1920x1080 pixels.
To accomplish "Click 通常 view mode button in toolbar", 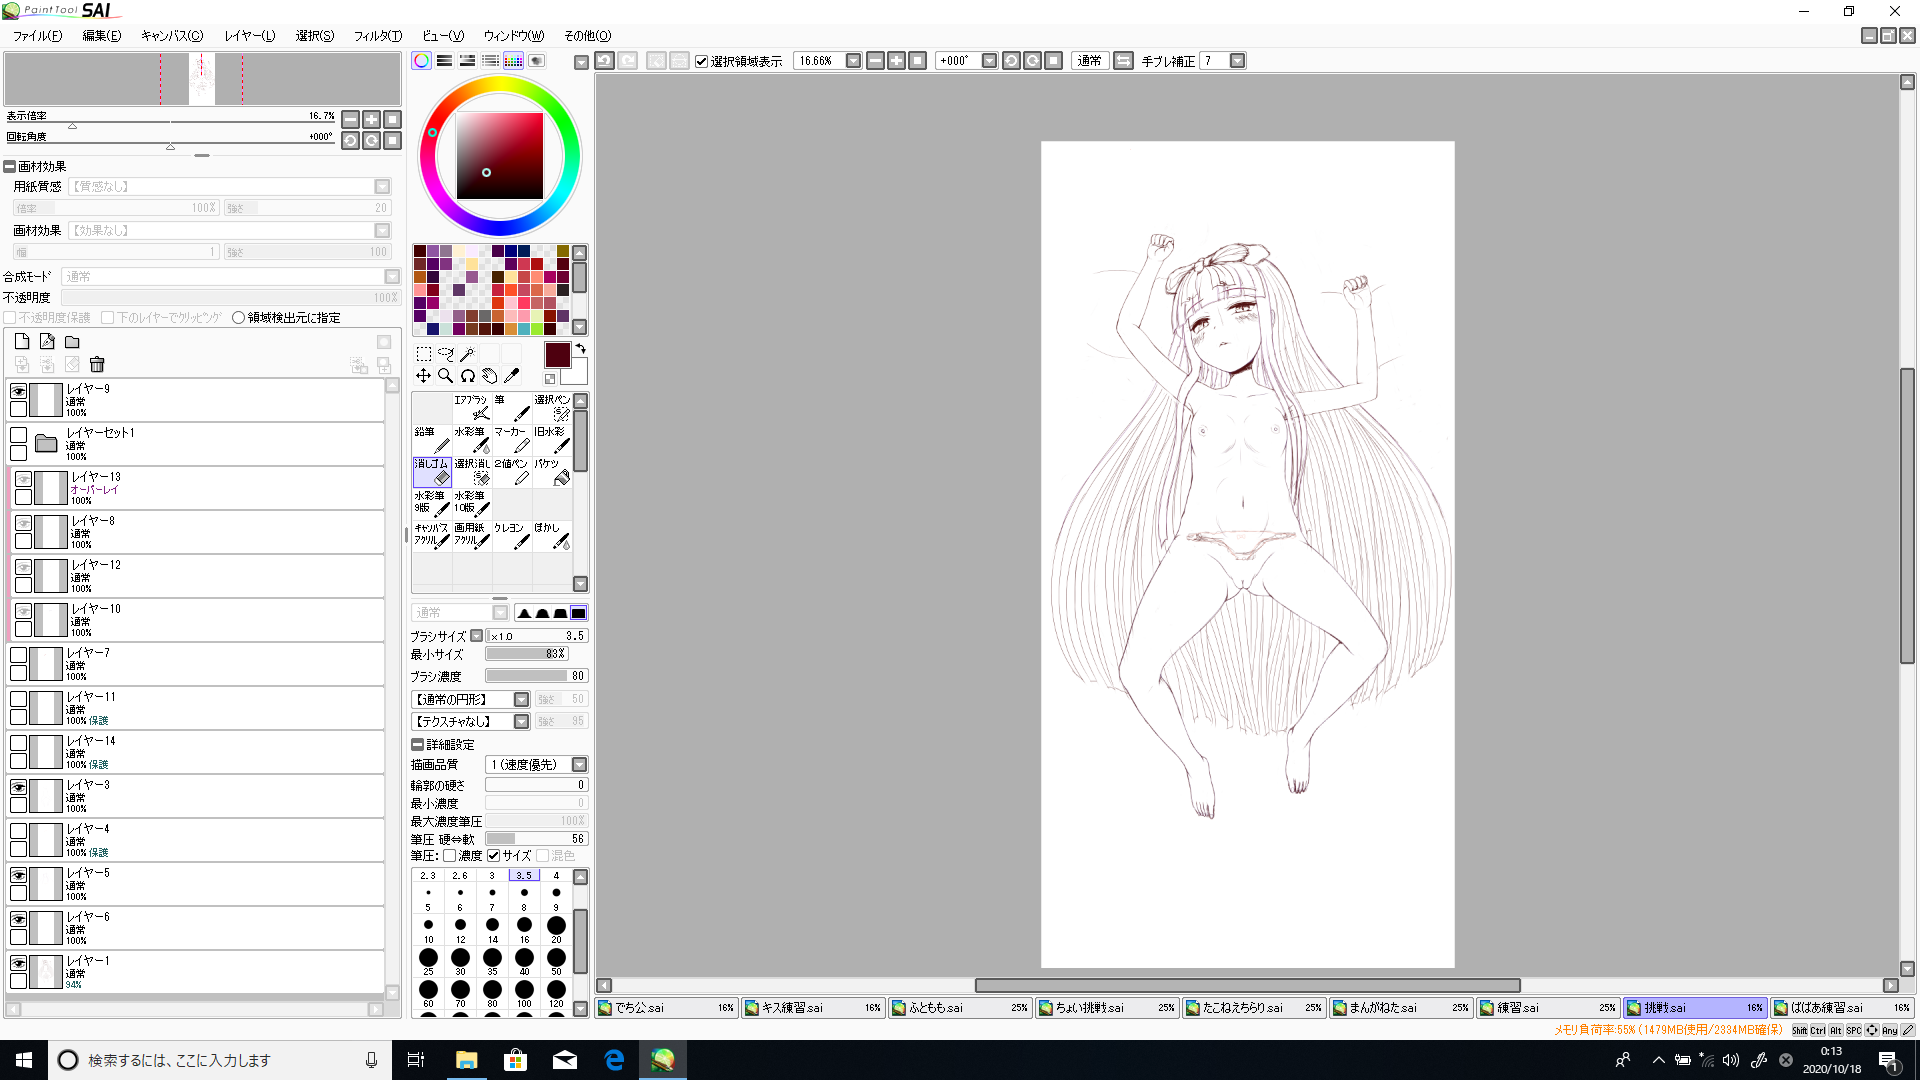I will 1089,61.
